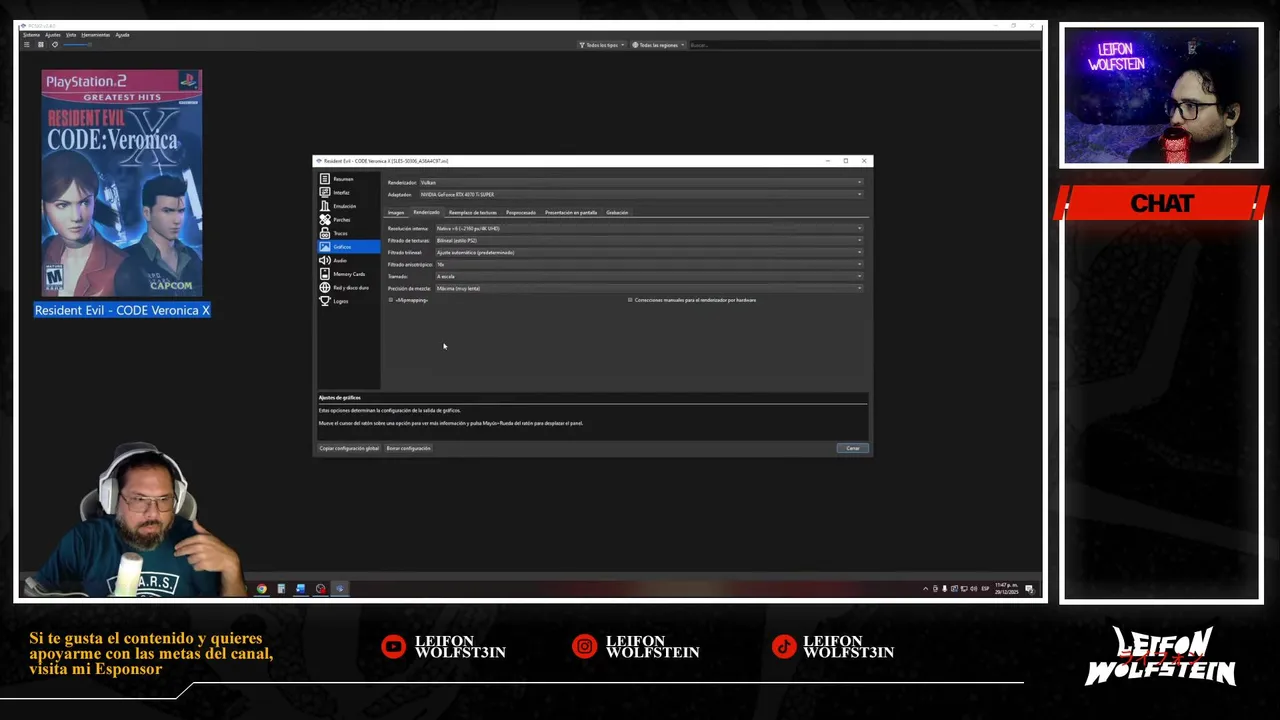This screenshot has width=1280, height=720.
Task: Open Red y disco duro globe icon
Action: pos(324,287)
